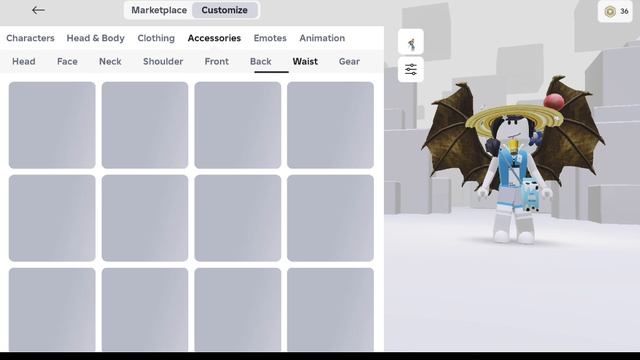Show Back accessories
The height and width of the screenshot is (360, 640).
tap(260, 61)
